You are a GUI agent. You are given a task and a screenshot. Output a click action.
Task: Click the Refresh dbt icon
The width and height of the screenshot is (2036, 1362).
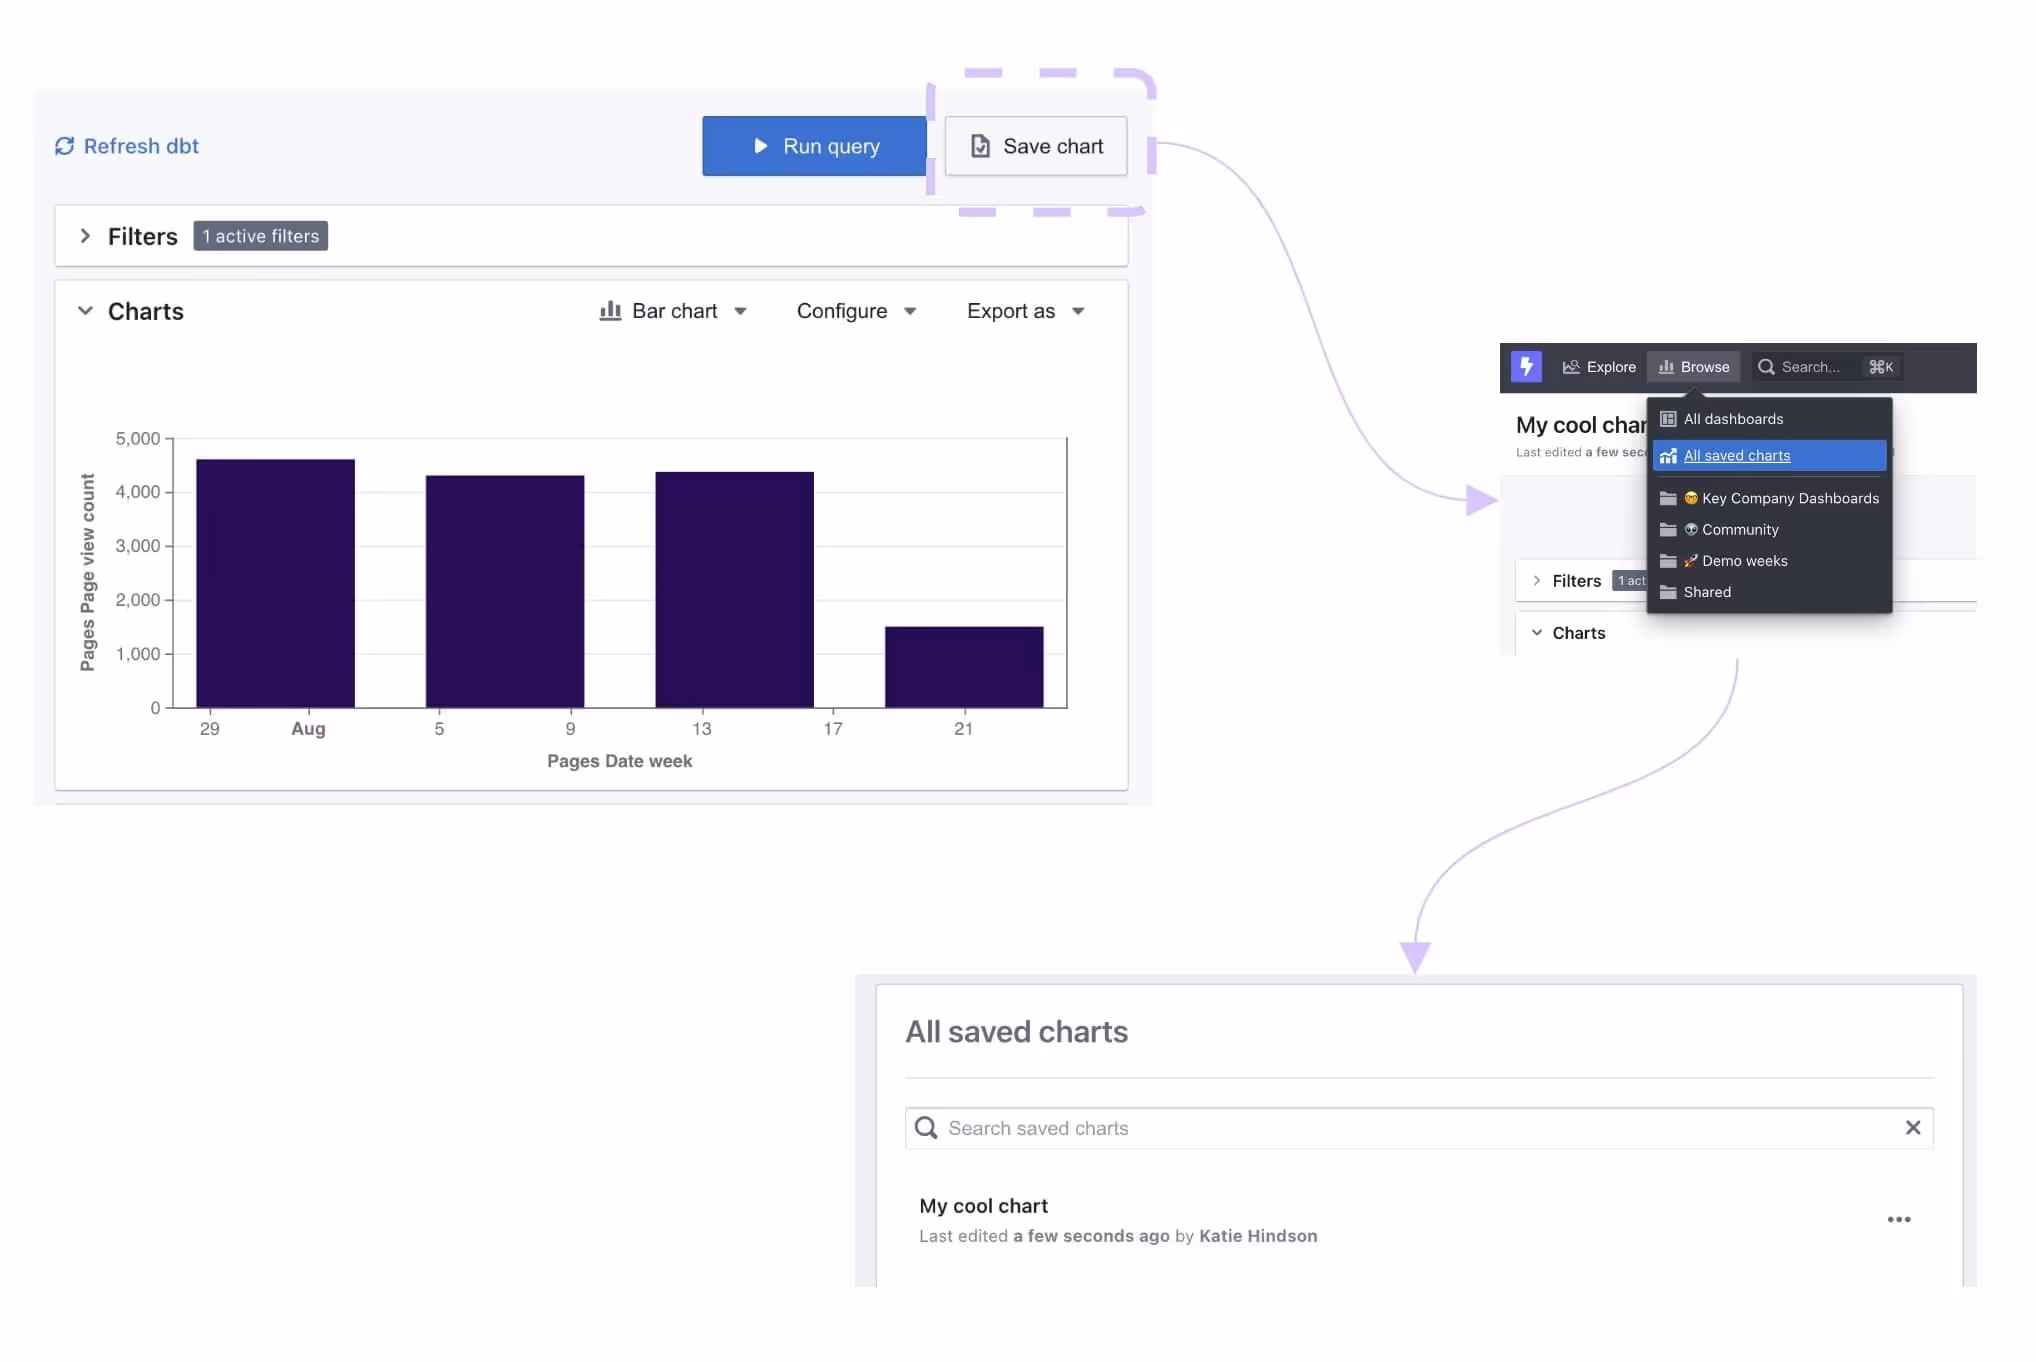65,146
